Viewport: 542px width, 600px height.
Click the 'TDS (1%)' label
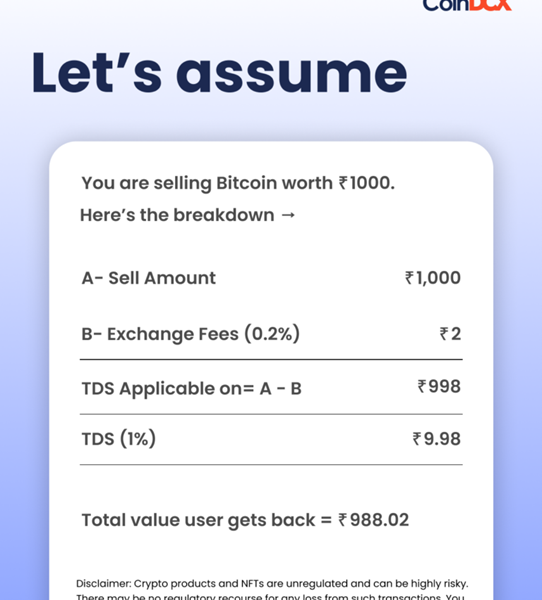point(119,439)
